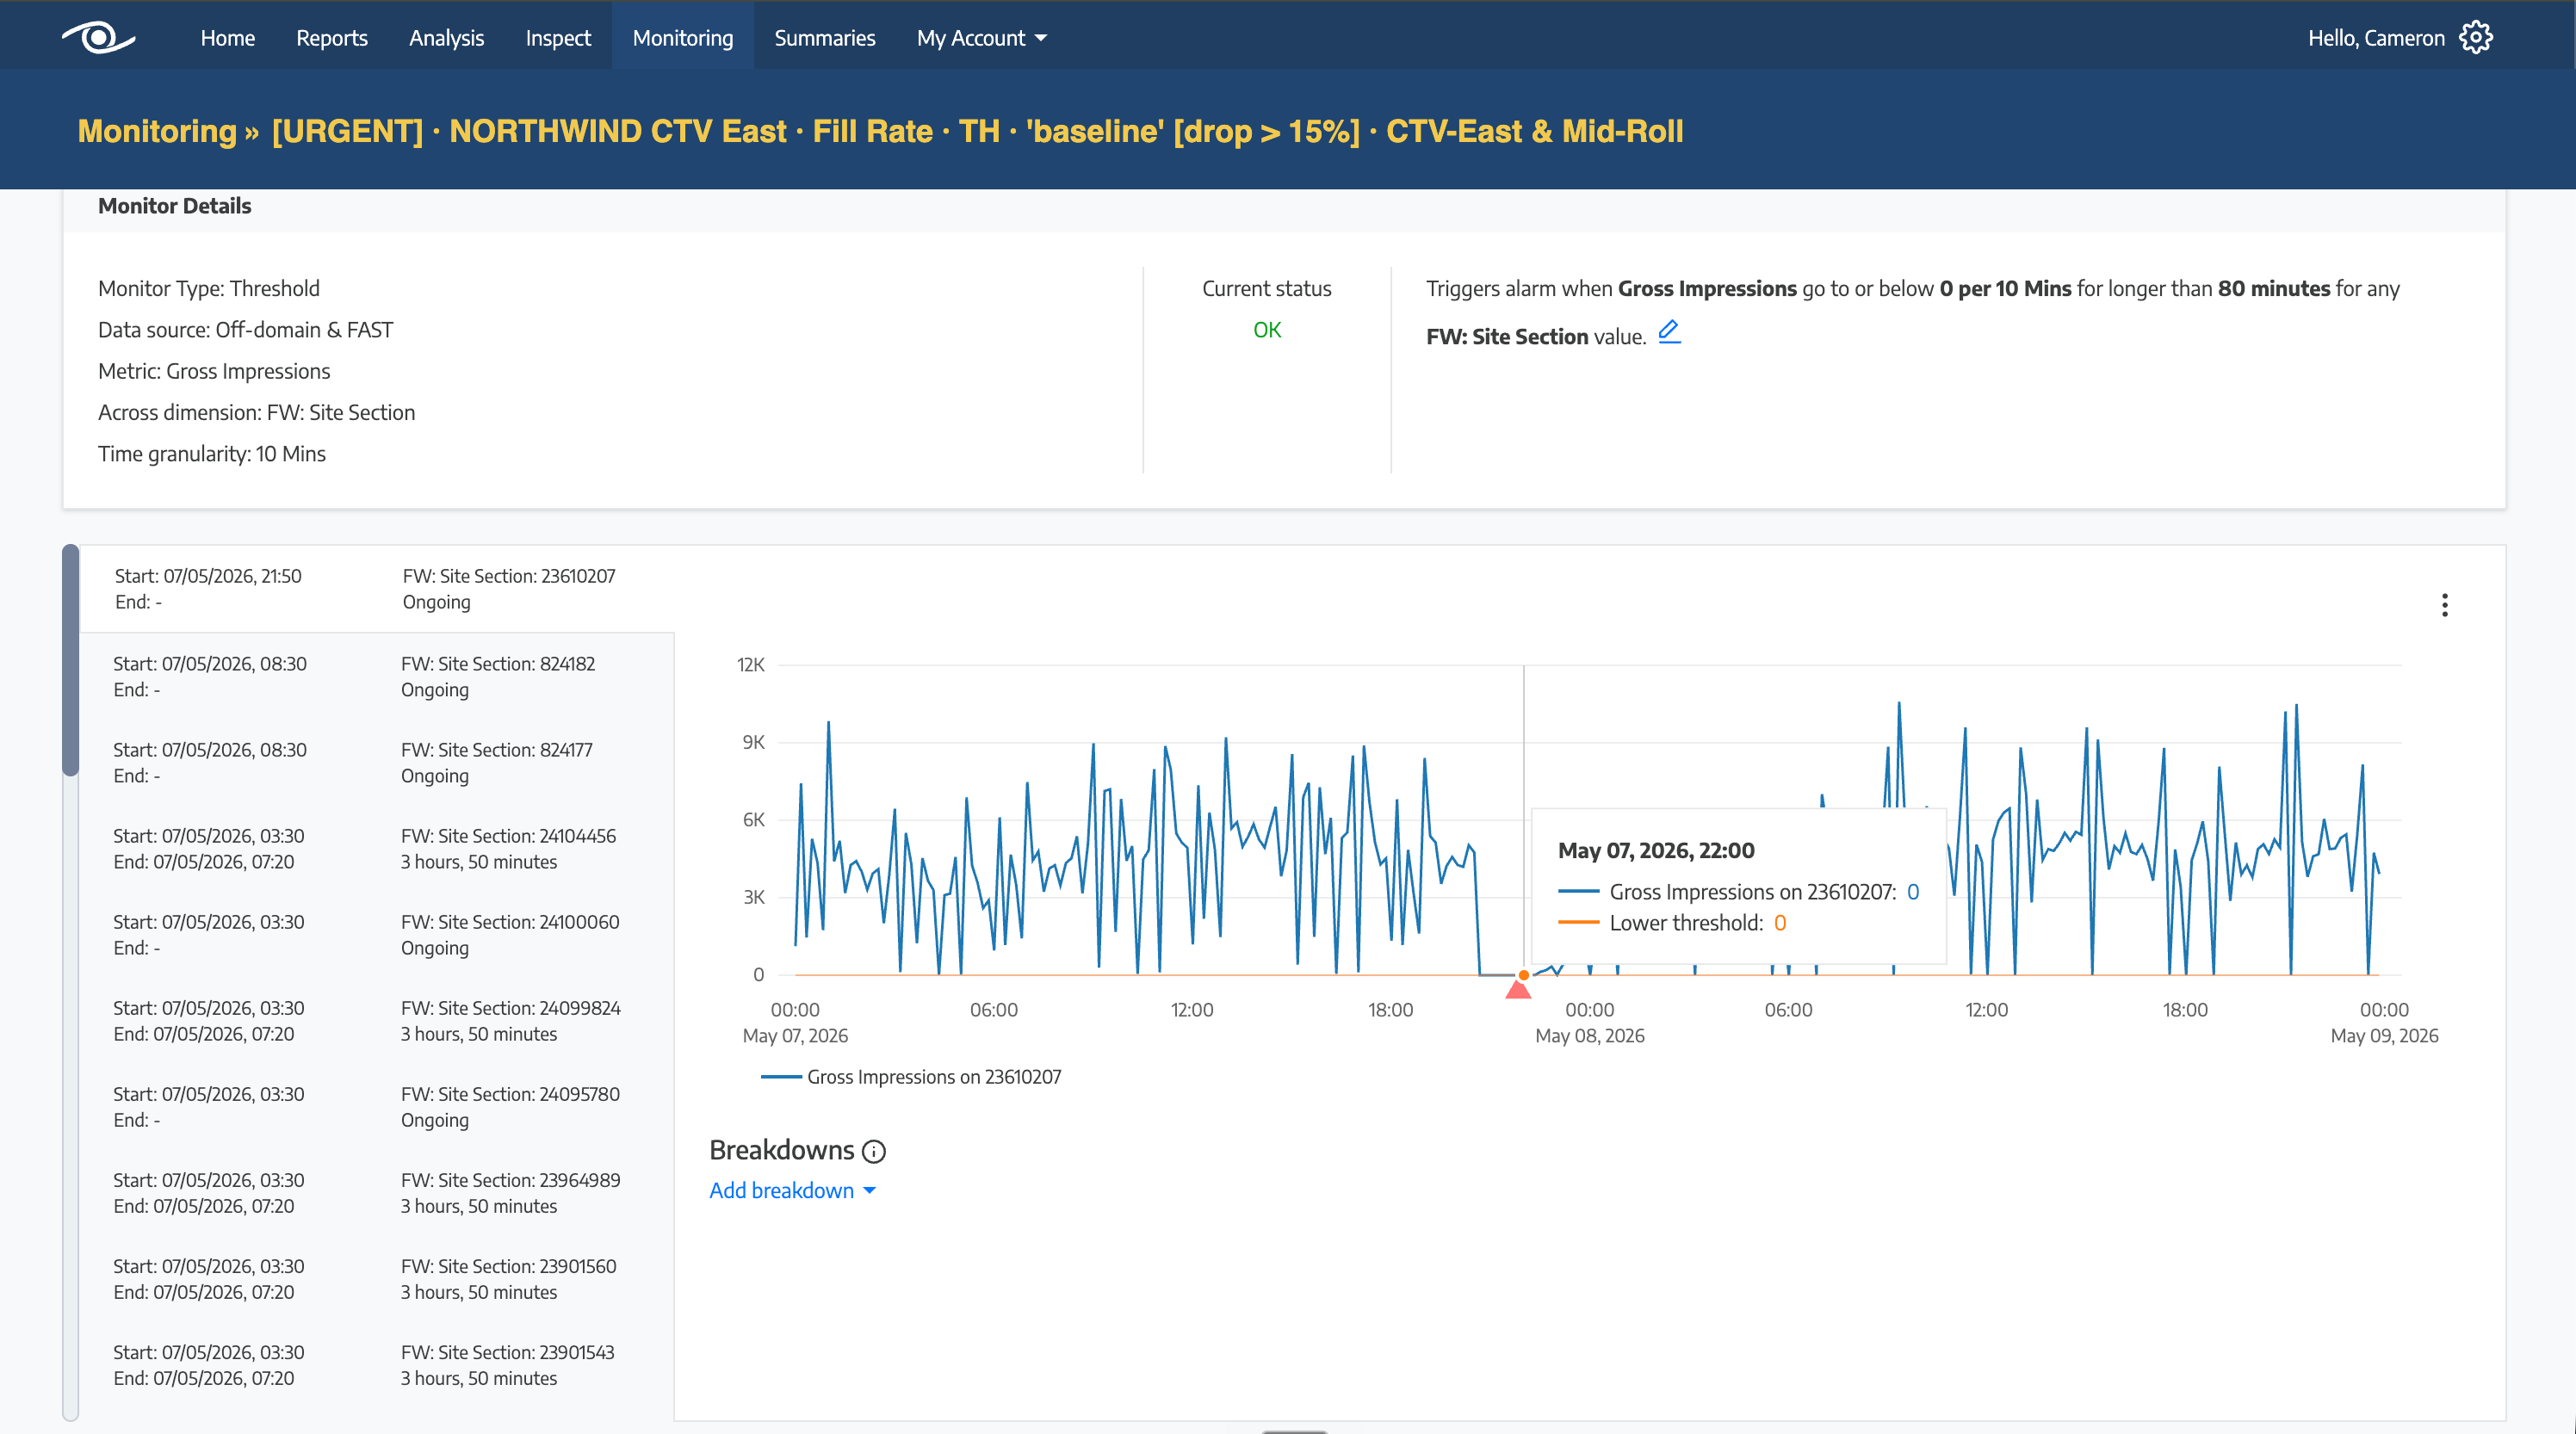Select alarm for Site Section 23610207
Screen dimensions: 2576x1434
(x=376, y=589)
